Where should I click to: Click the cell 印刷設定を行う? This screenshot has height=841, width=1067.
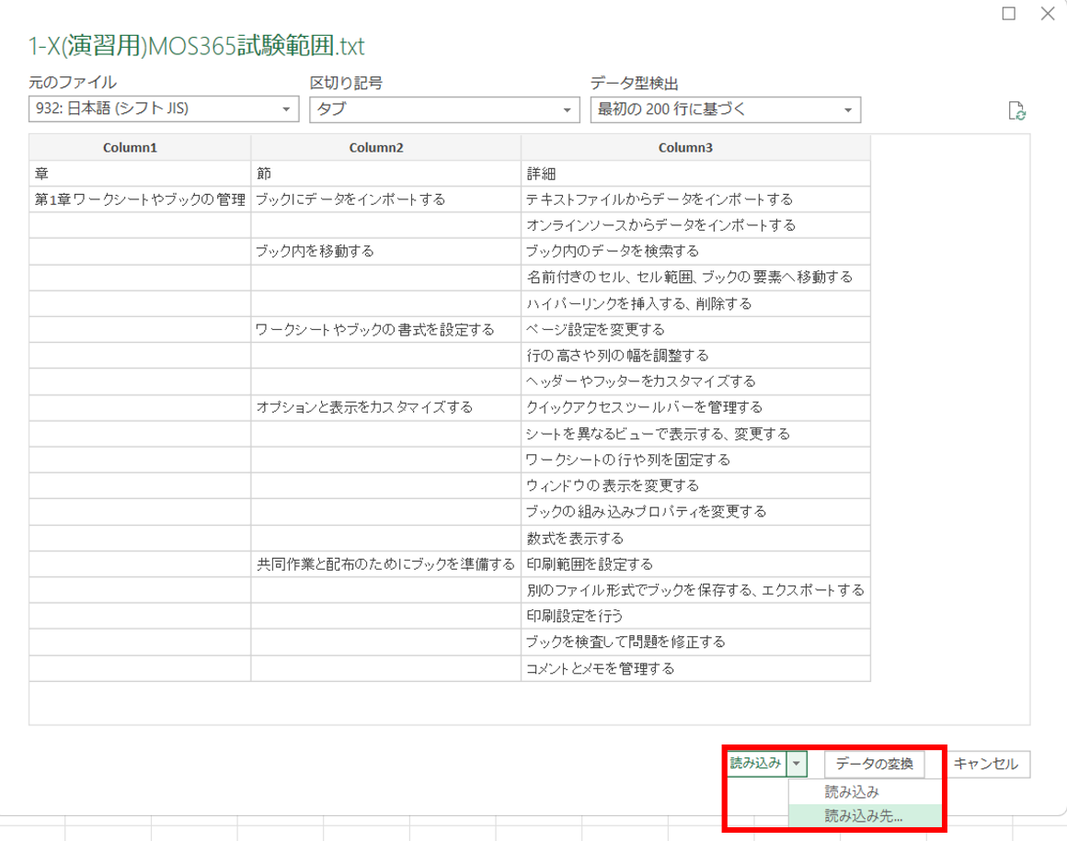pyautogui.click(x=695, y=616)
